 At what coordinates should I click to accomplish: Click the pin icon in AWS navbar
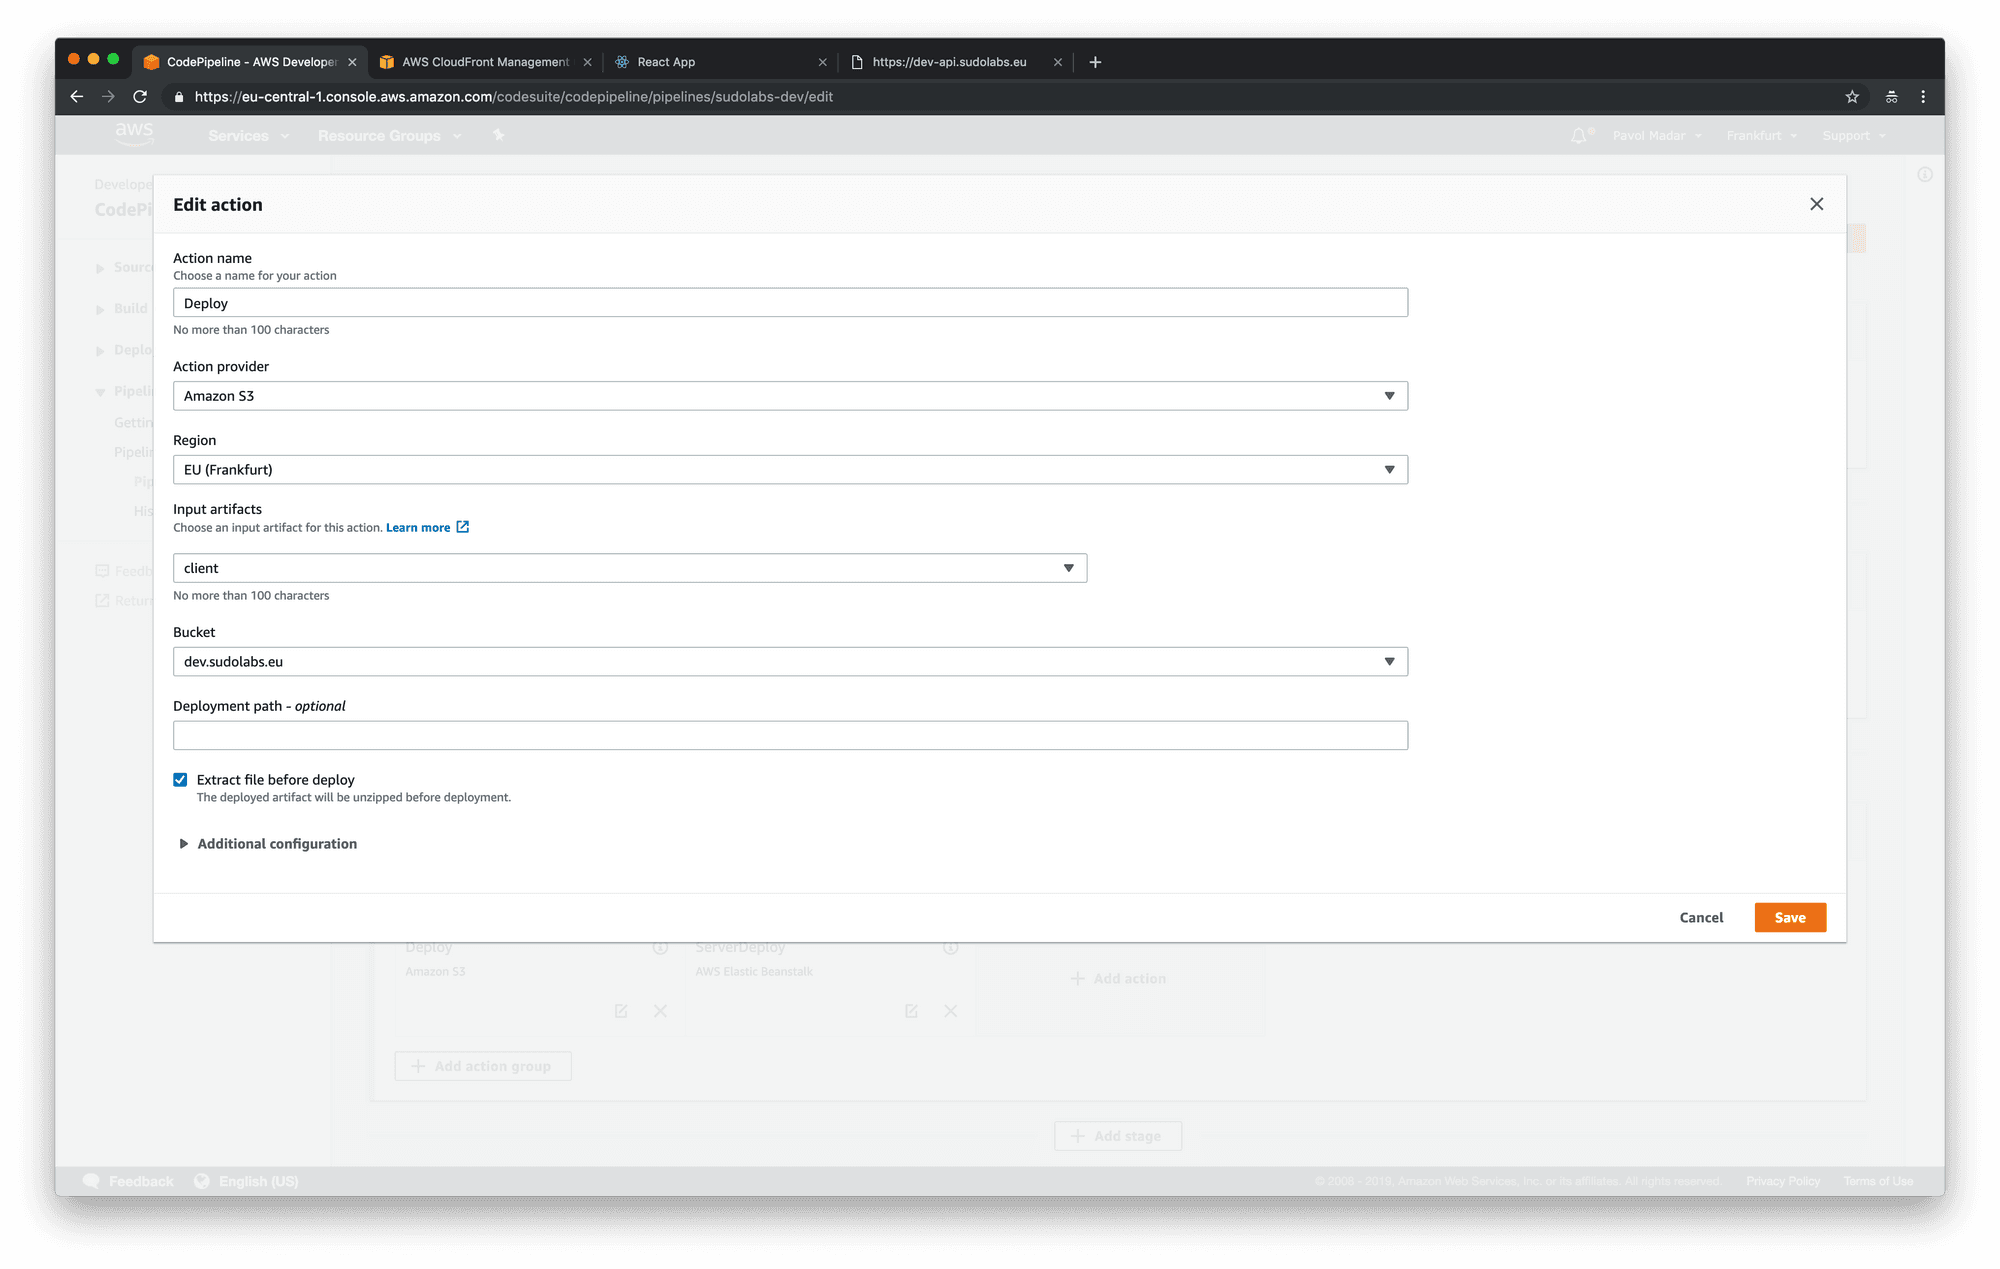click(498, 135)
